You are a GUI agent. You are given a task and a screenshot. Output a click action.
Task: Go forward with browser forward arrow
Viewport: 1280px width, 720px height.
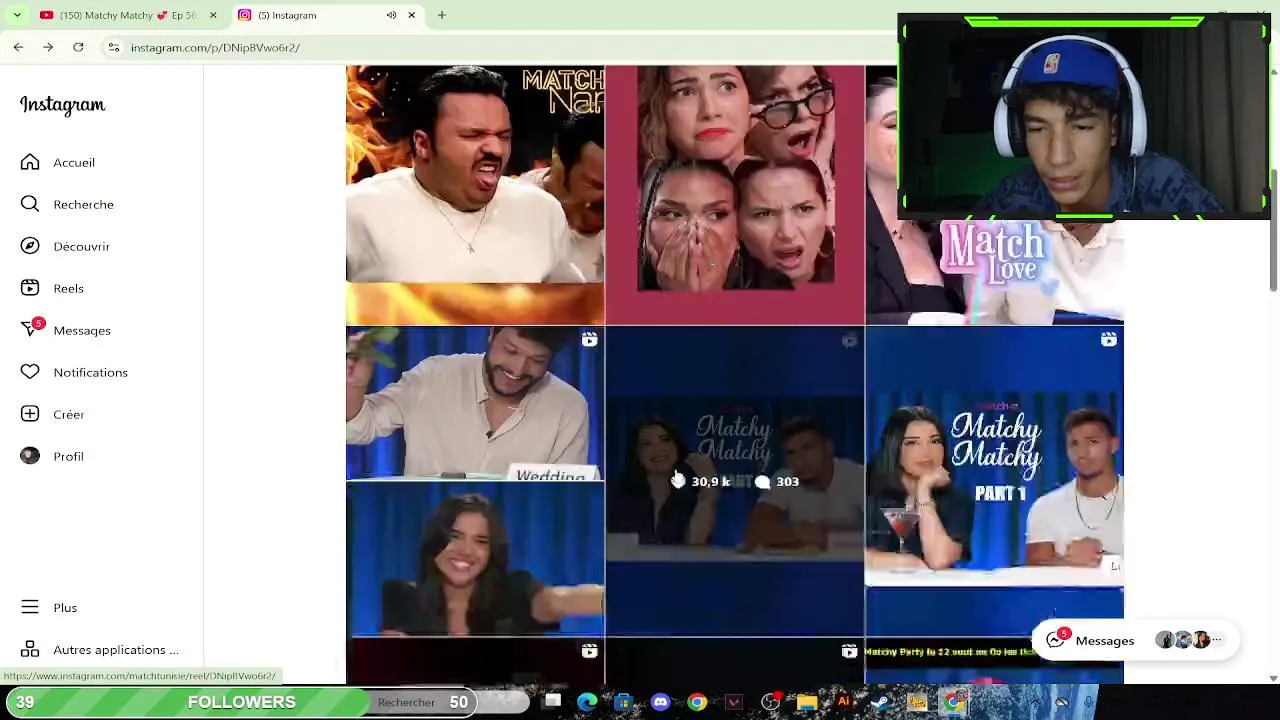point(48,47)
